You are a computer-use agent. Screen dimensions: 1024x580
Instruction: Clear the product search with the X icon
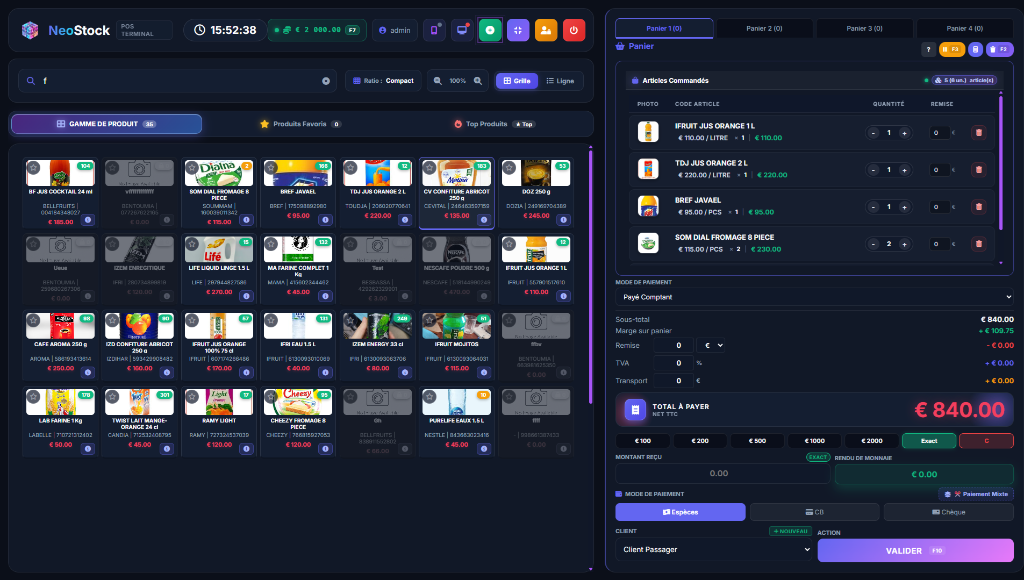pyautogui.click(x=326, y=81)
